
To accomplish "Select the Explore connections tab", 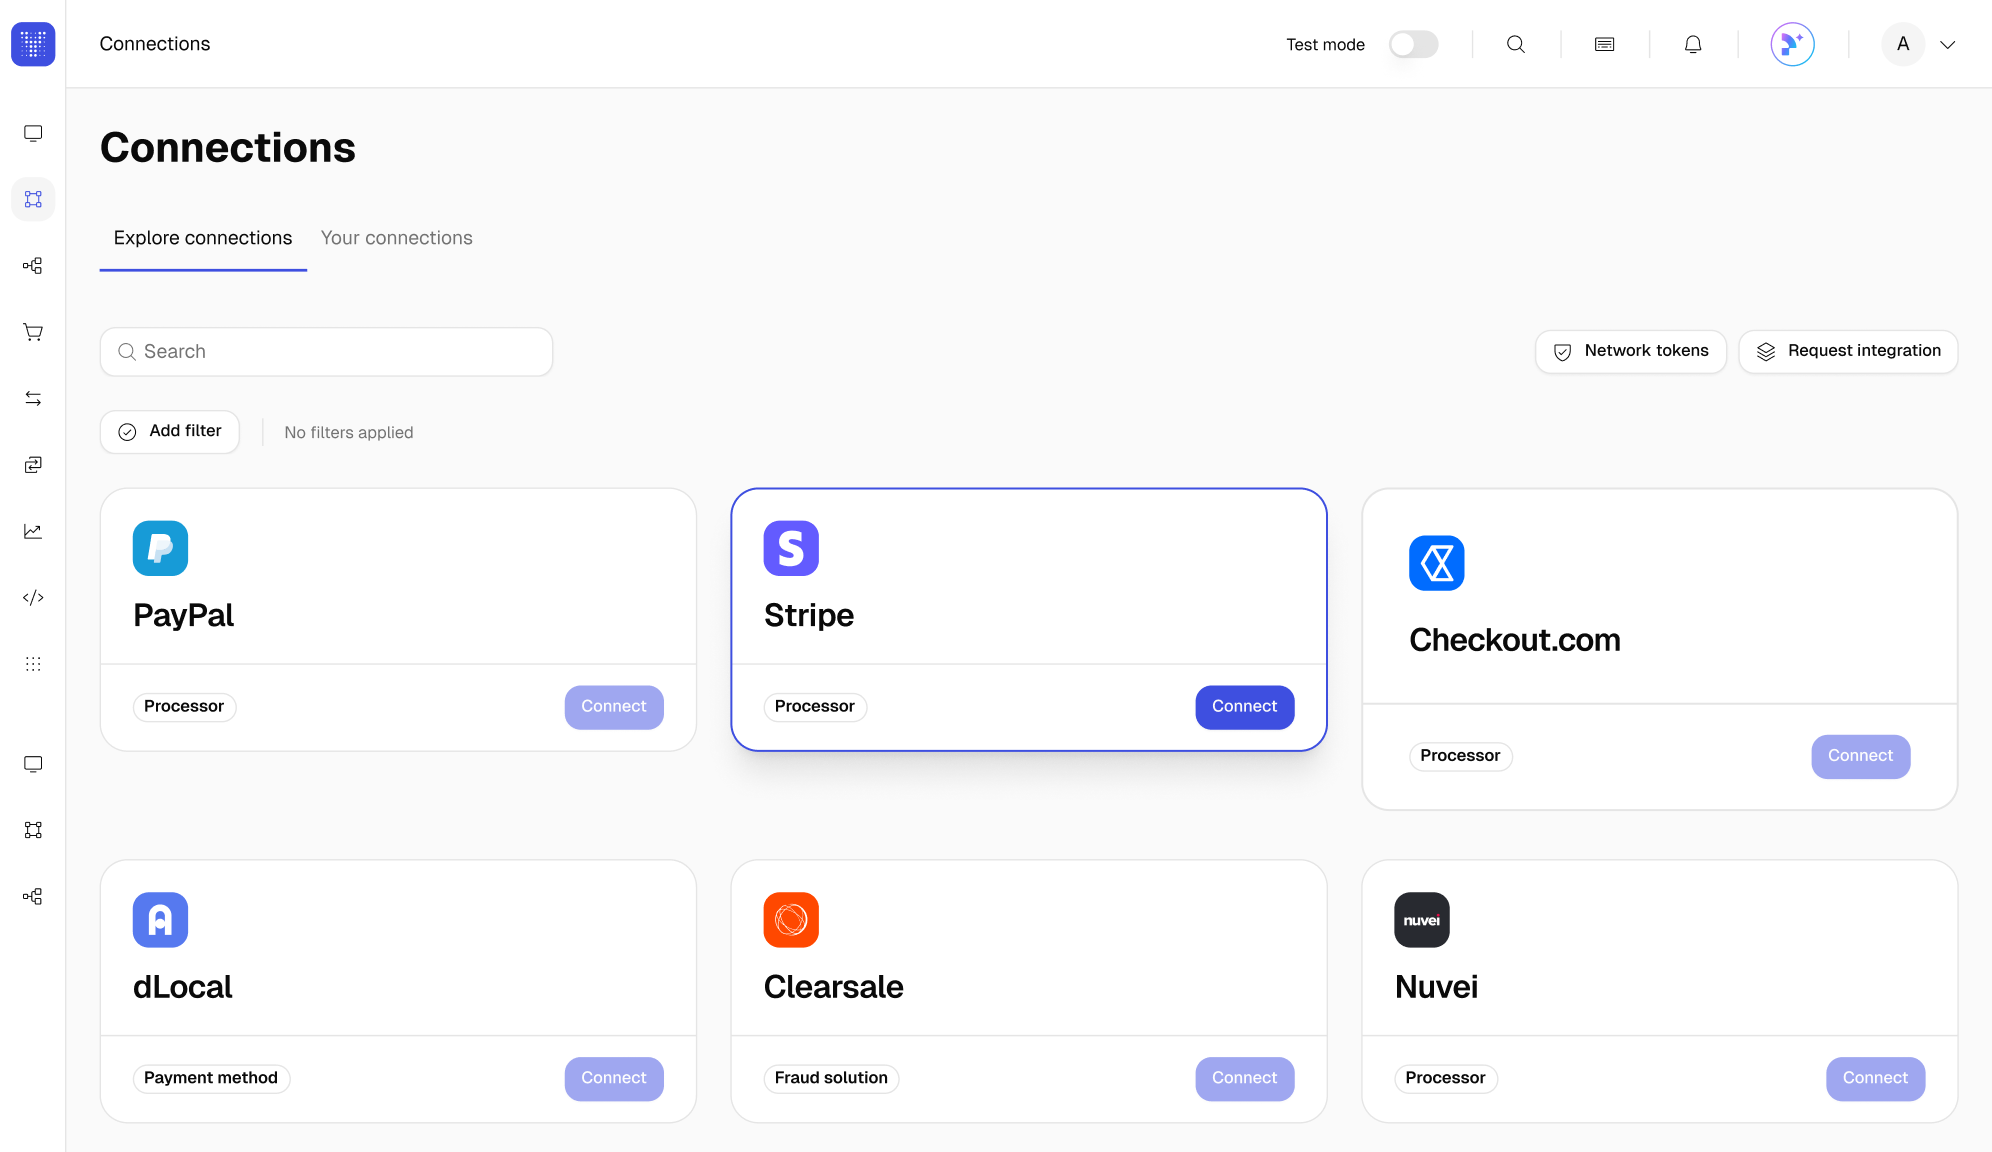I will pyautogui.click(x=203, y=238).
